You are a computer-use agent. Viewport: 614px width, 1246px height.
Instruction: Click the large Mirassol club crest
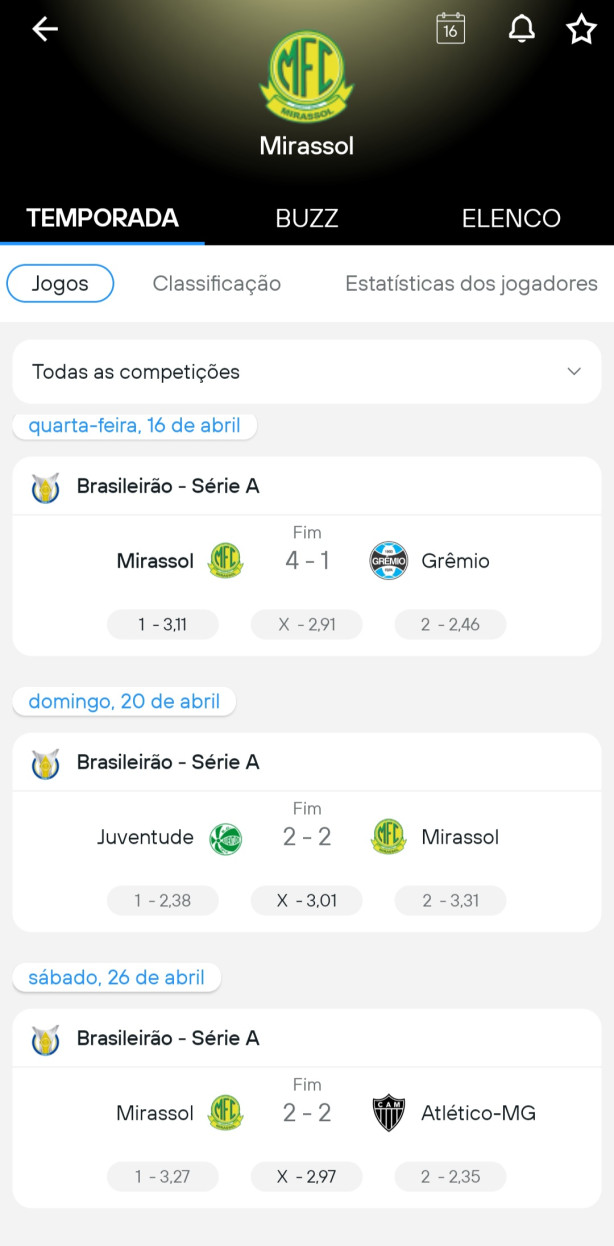[x=306, y=77]
